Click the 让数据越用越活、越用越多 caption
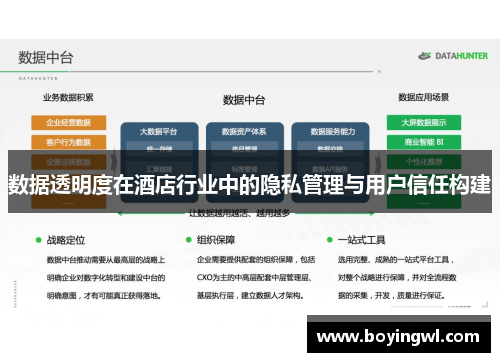The image size is (500, 362). pyautogui.click(x=239, y=213)
